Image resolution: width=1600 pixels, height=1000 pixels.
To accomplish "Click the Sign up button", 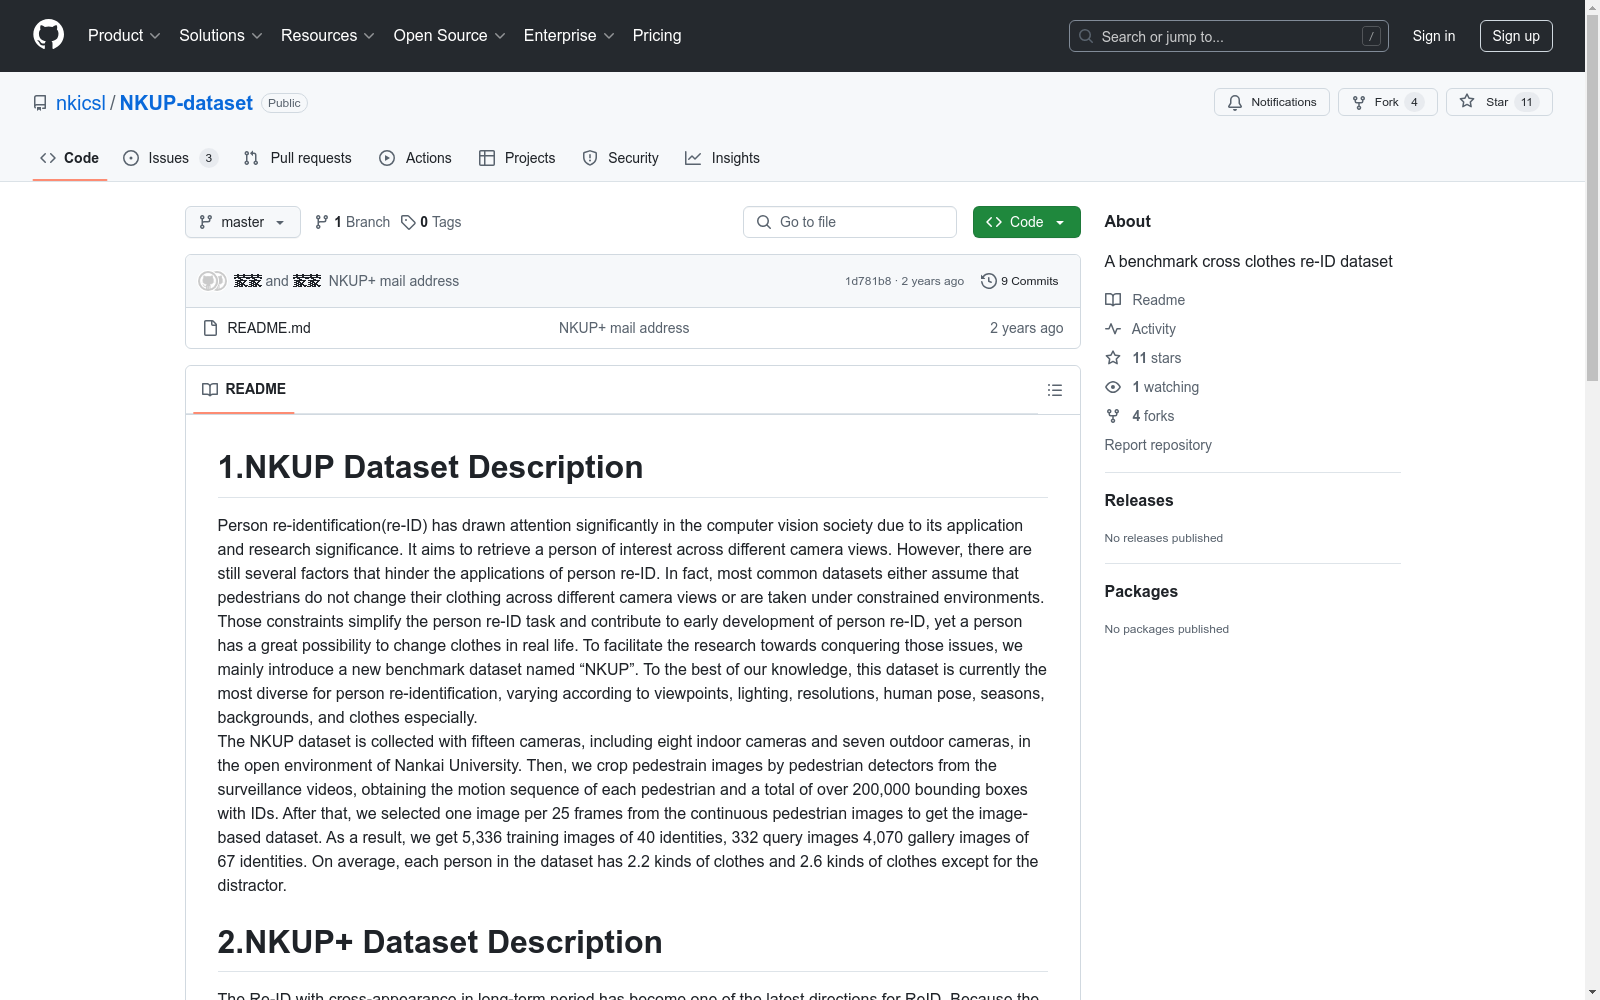I will point(1516,36).
